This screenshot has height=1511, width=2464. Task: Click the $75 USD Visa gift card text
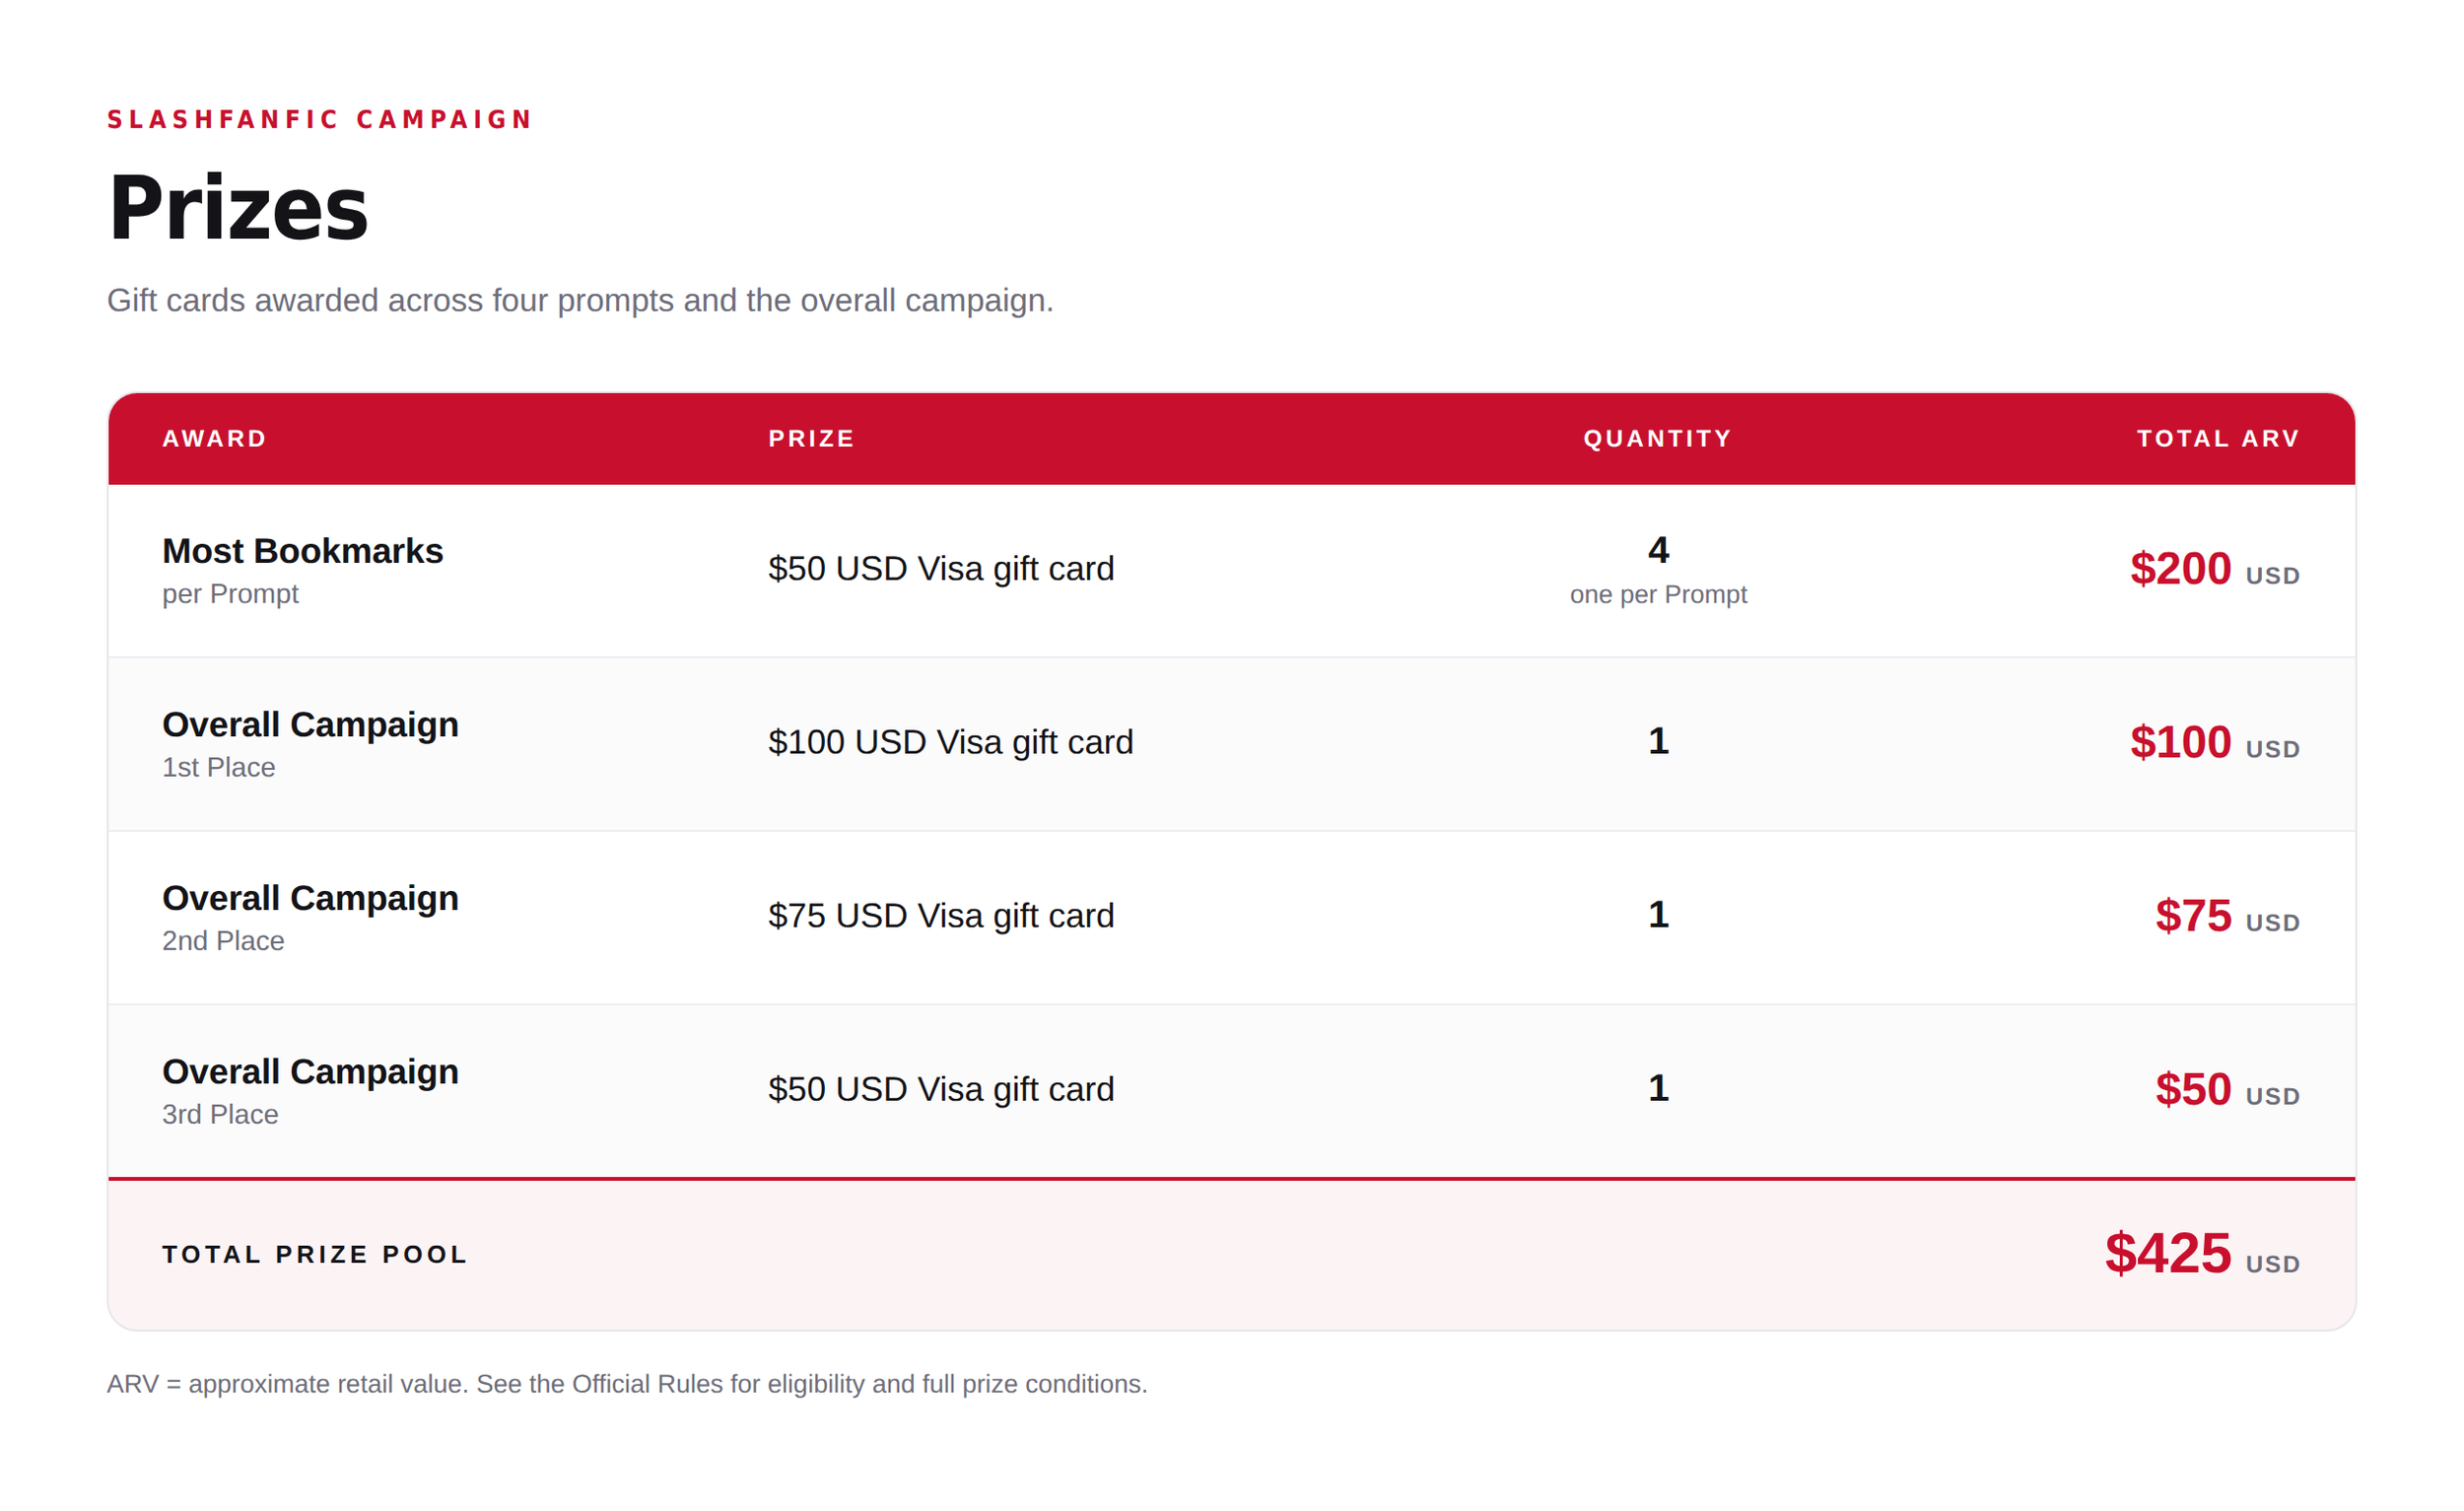[x=940, y=915]
